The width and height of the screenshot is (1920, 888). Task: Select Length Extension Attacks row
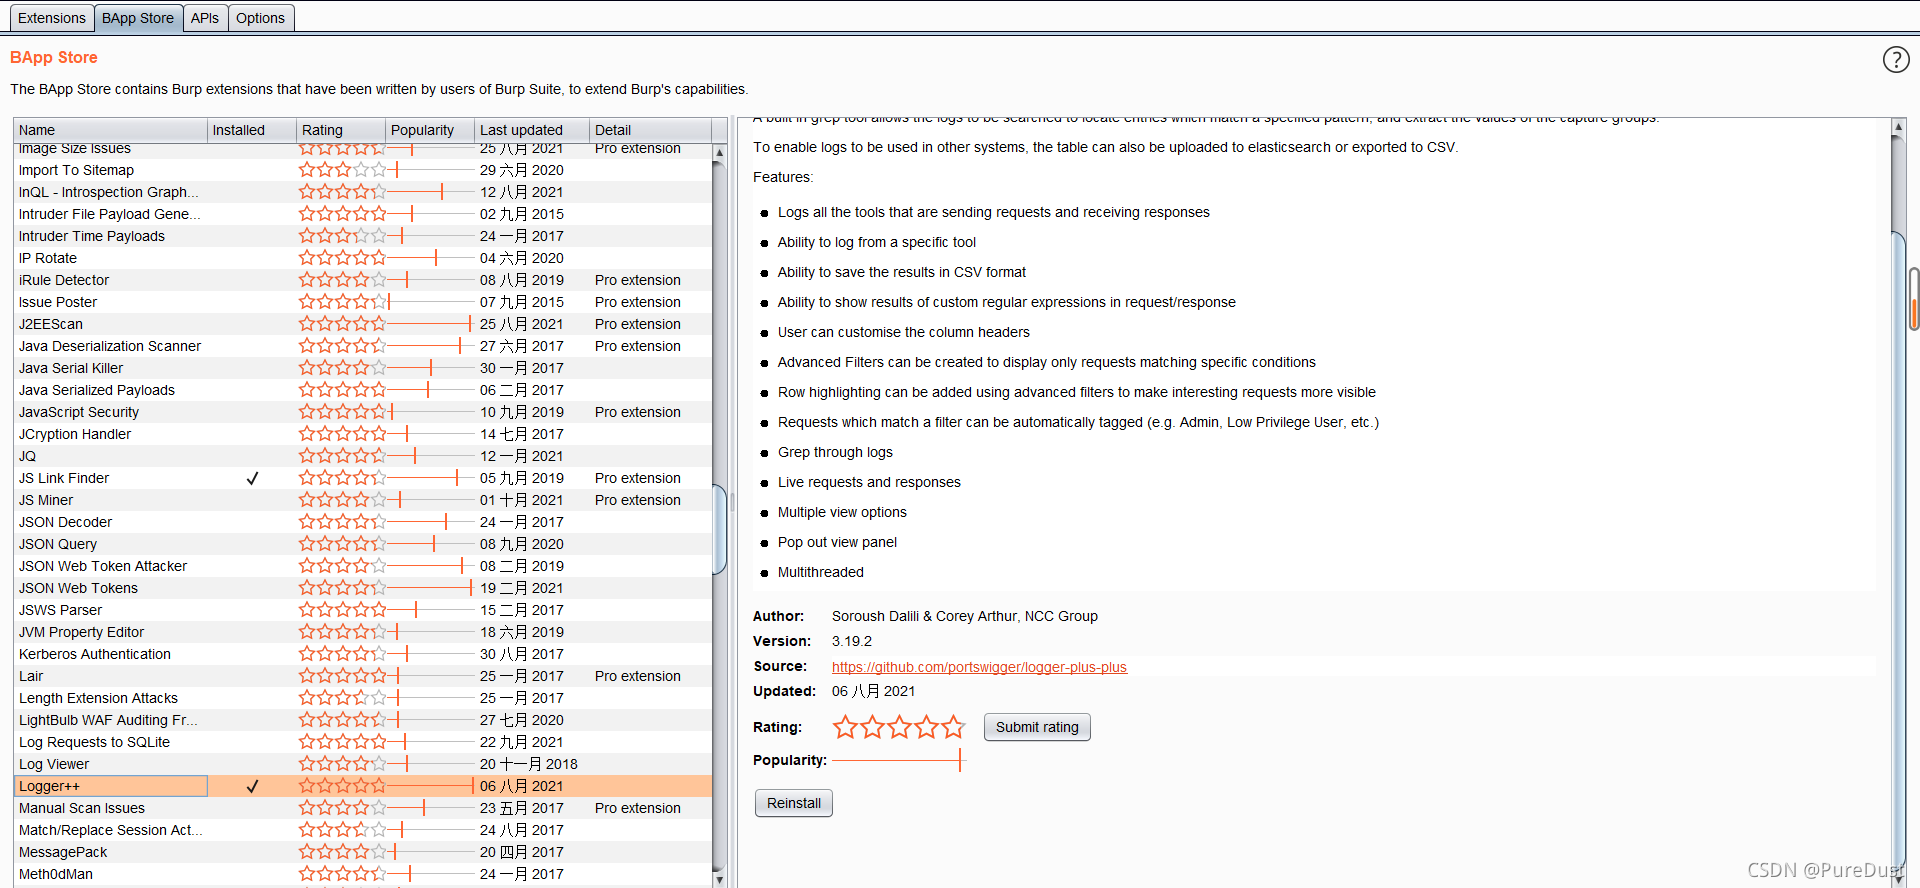(x=364, y=698)
